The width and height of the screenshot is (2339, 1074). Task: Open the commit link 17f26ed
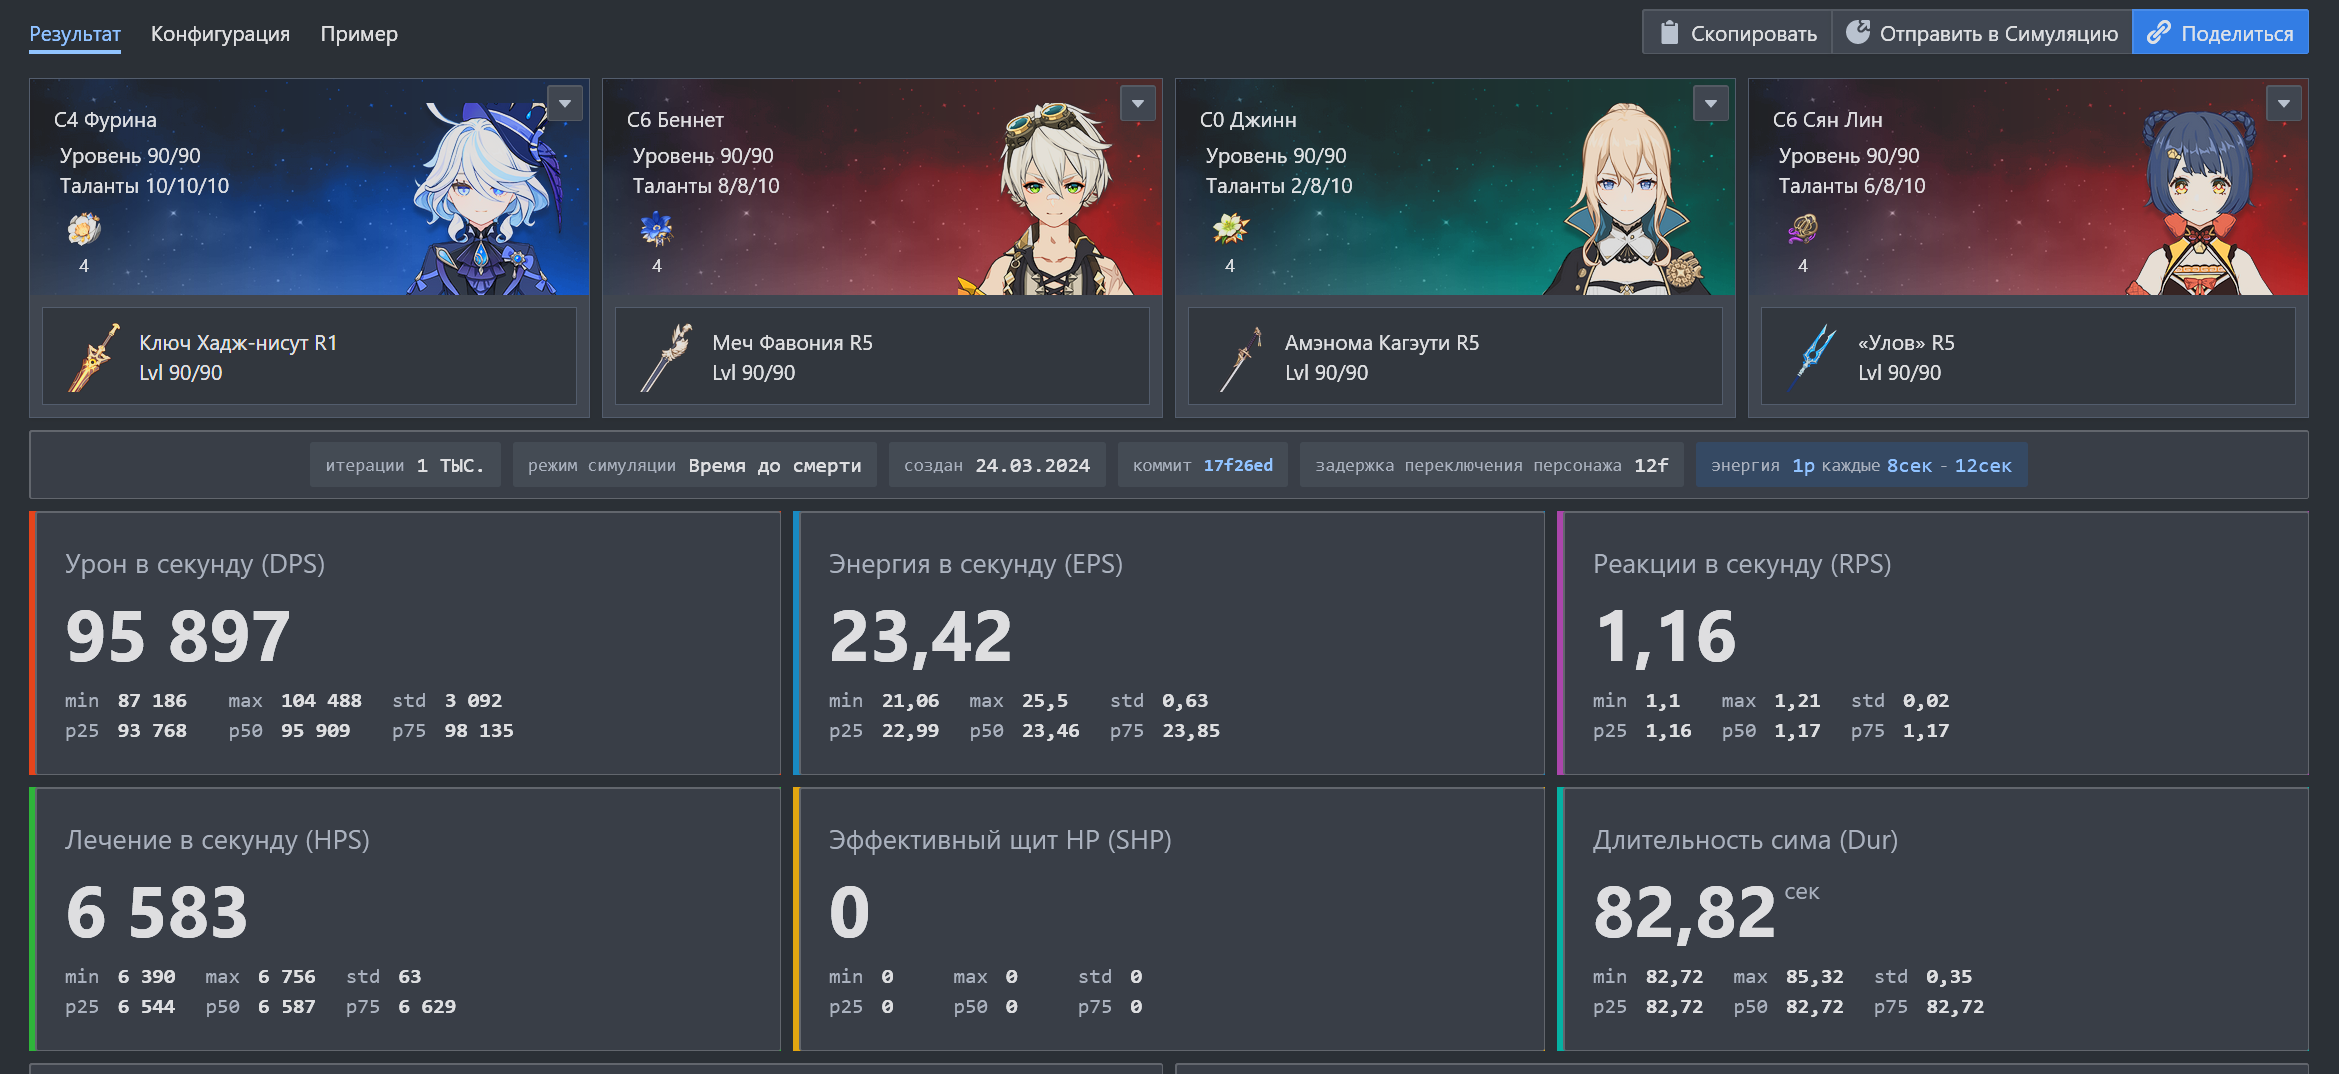point(1238,465)
